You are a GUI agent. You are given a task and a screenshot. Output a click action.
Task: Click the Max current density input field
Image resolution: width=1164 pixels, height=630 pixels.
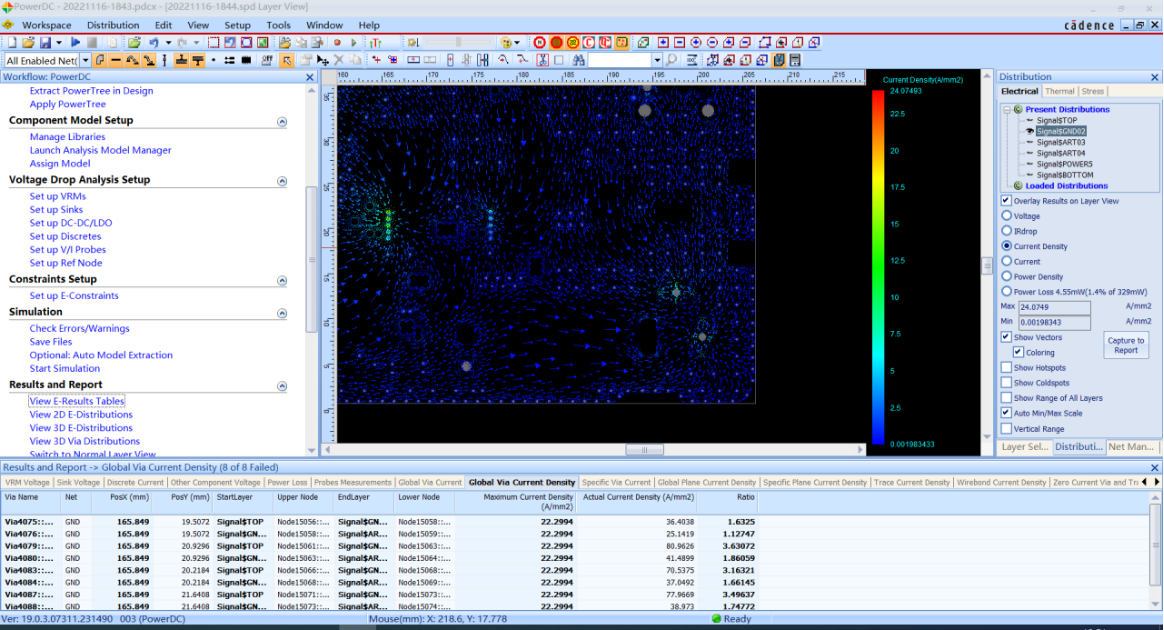pos(1054,306)
